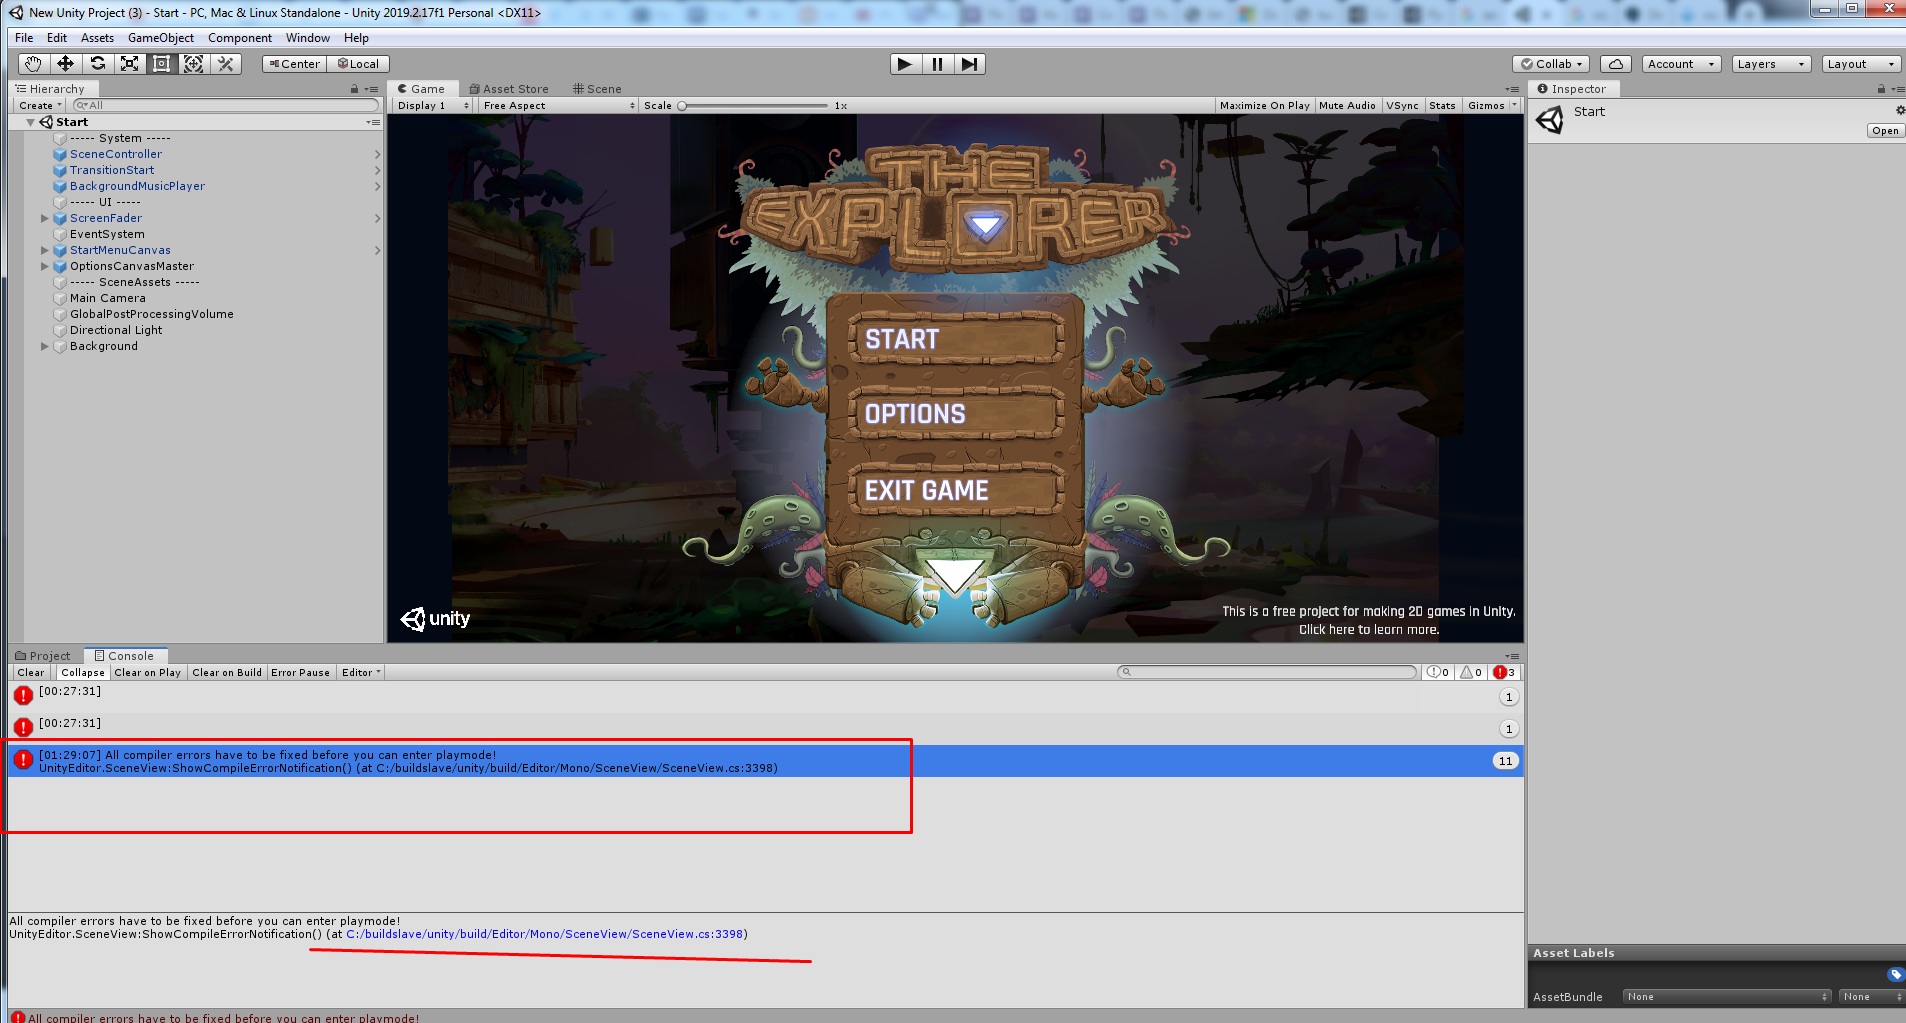Viewport: 1906px width, 1023px height.
Task: Open the Free Aspect dropdown
Action: [557, 105]
